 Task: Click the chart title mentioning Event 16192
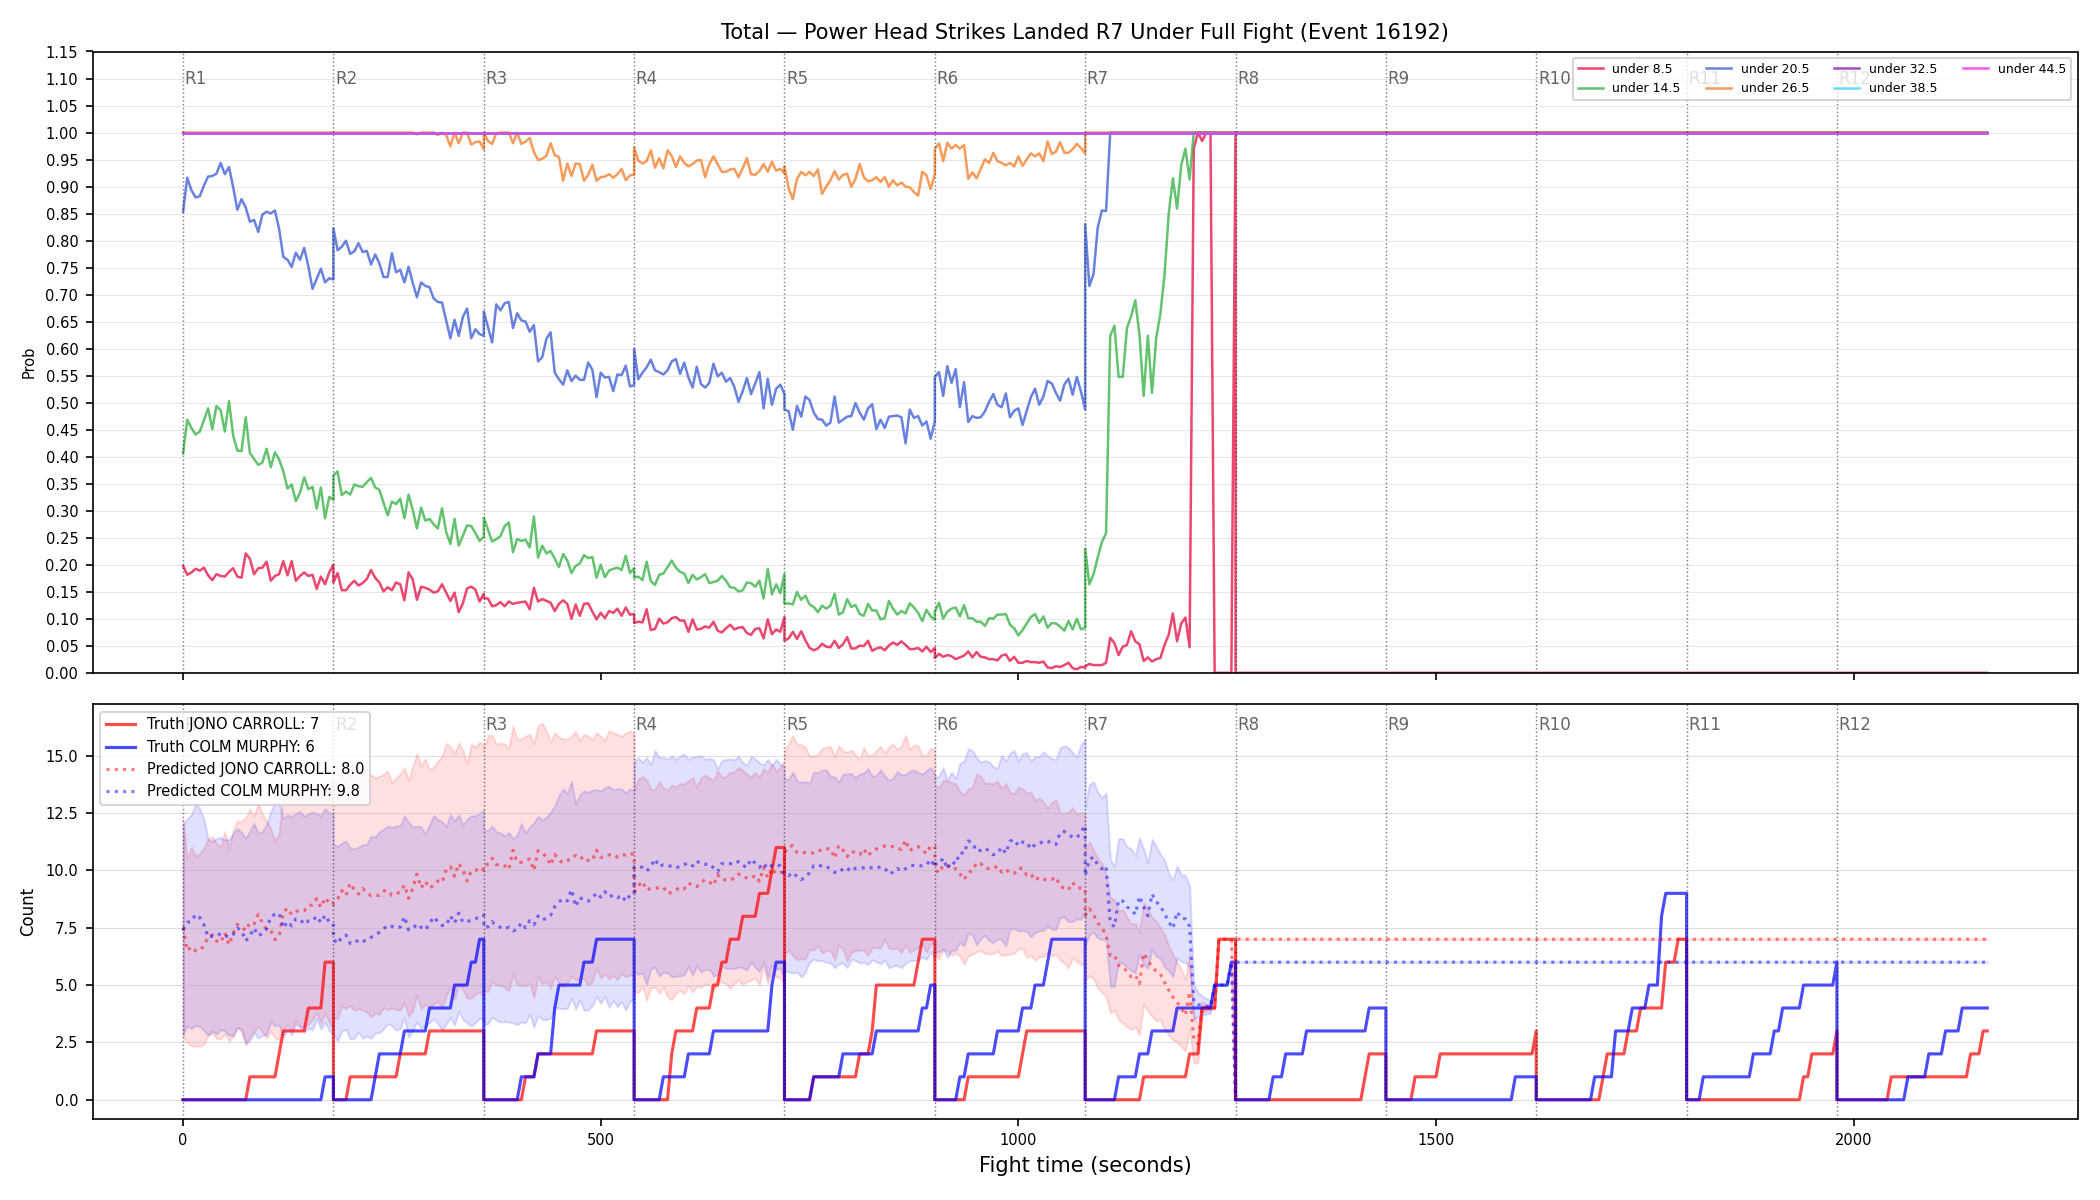coord(1084,32)
